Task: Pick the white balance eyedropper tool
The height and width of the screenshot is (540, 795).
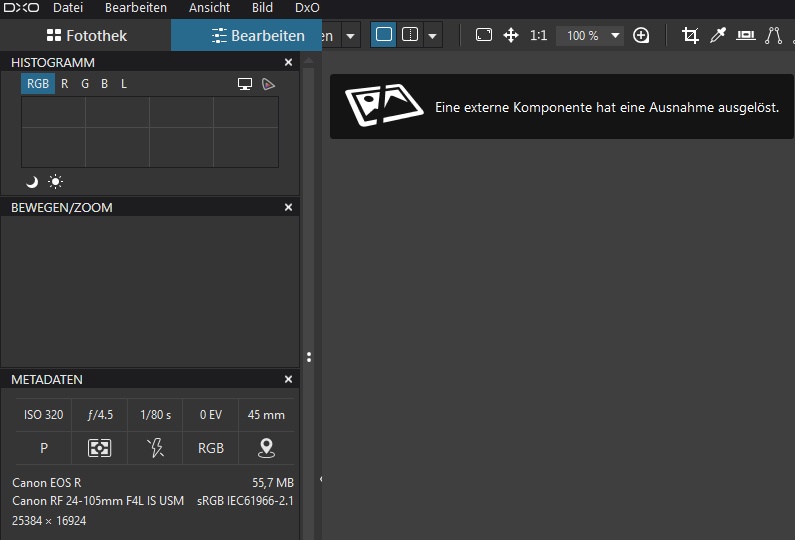Action: [718, 35]
